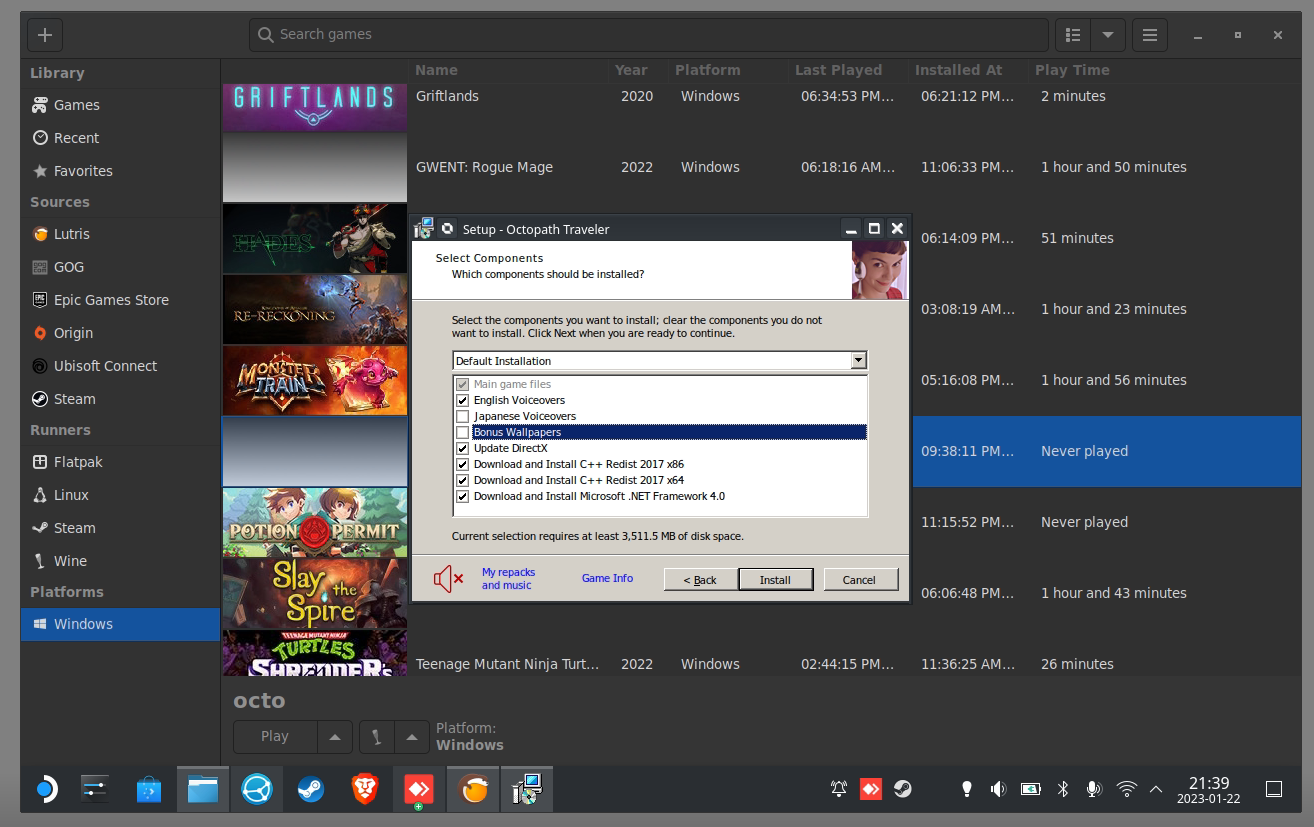Click the Search games field
This screenshot has width=1314, height=827.
point(648,35)
